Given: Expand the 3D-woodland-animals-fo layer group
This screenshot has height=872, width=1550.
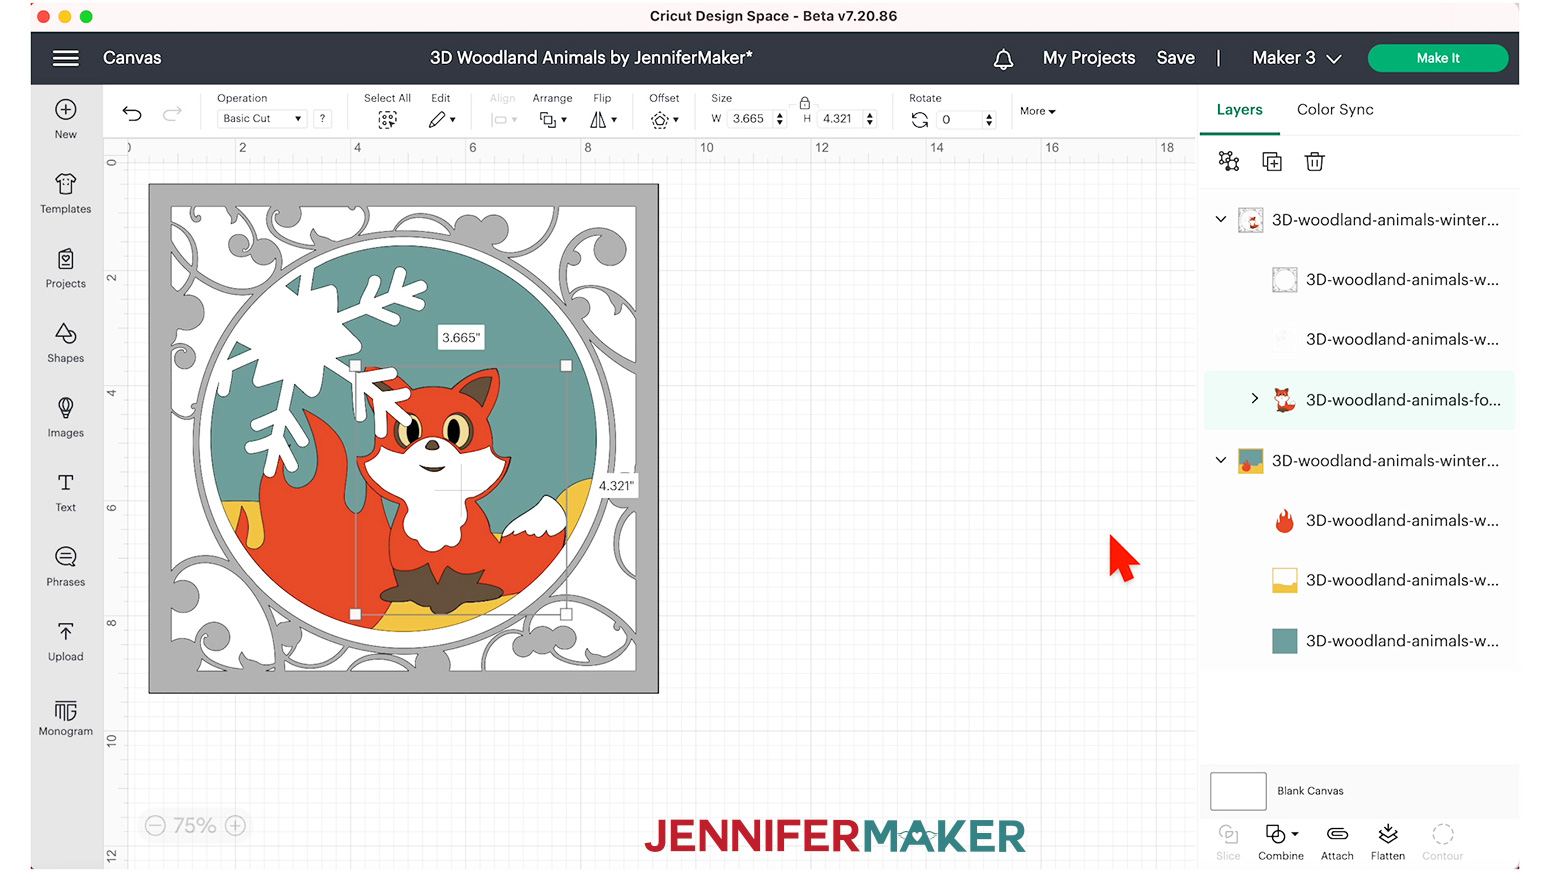Looking at the screenshot, I should pyautogui.click(x=1255, y=399).
